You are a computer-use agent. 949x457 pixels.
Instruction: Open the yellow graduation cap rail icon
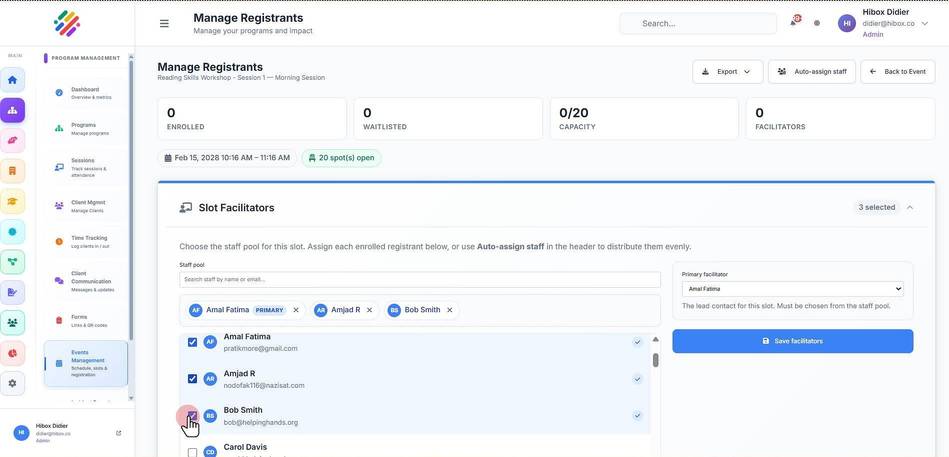pos(12,201)
